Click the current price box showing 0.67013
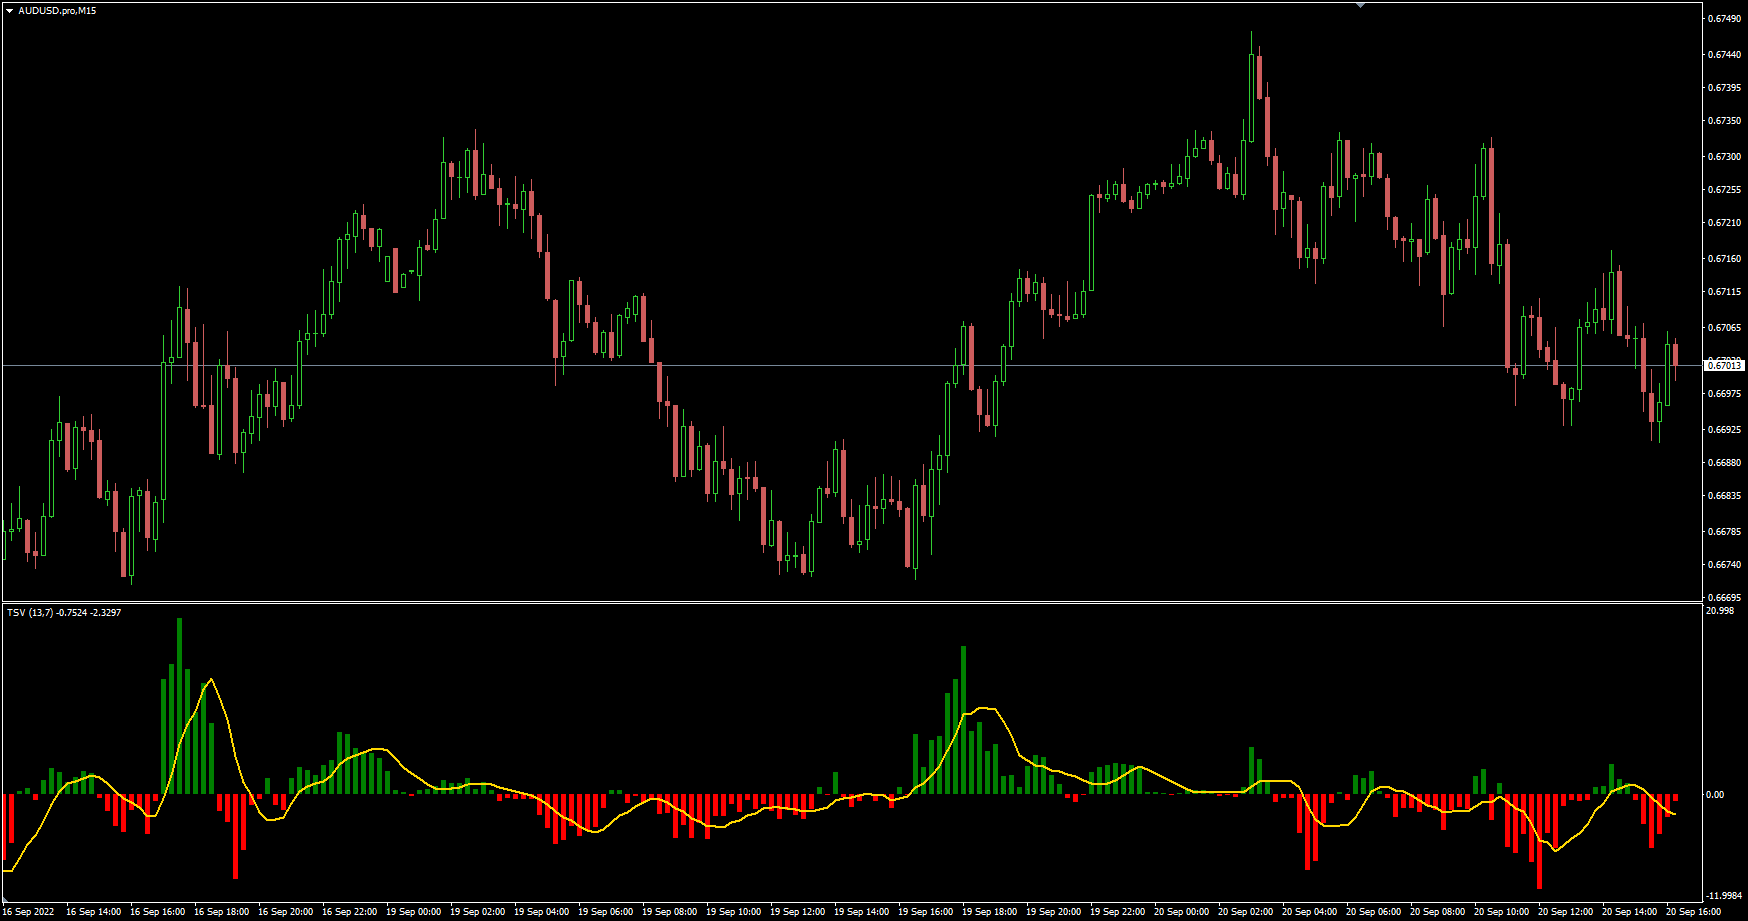This screenshot has width=1748, height=921. point(1726,366)
